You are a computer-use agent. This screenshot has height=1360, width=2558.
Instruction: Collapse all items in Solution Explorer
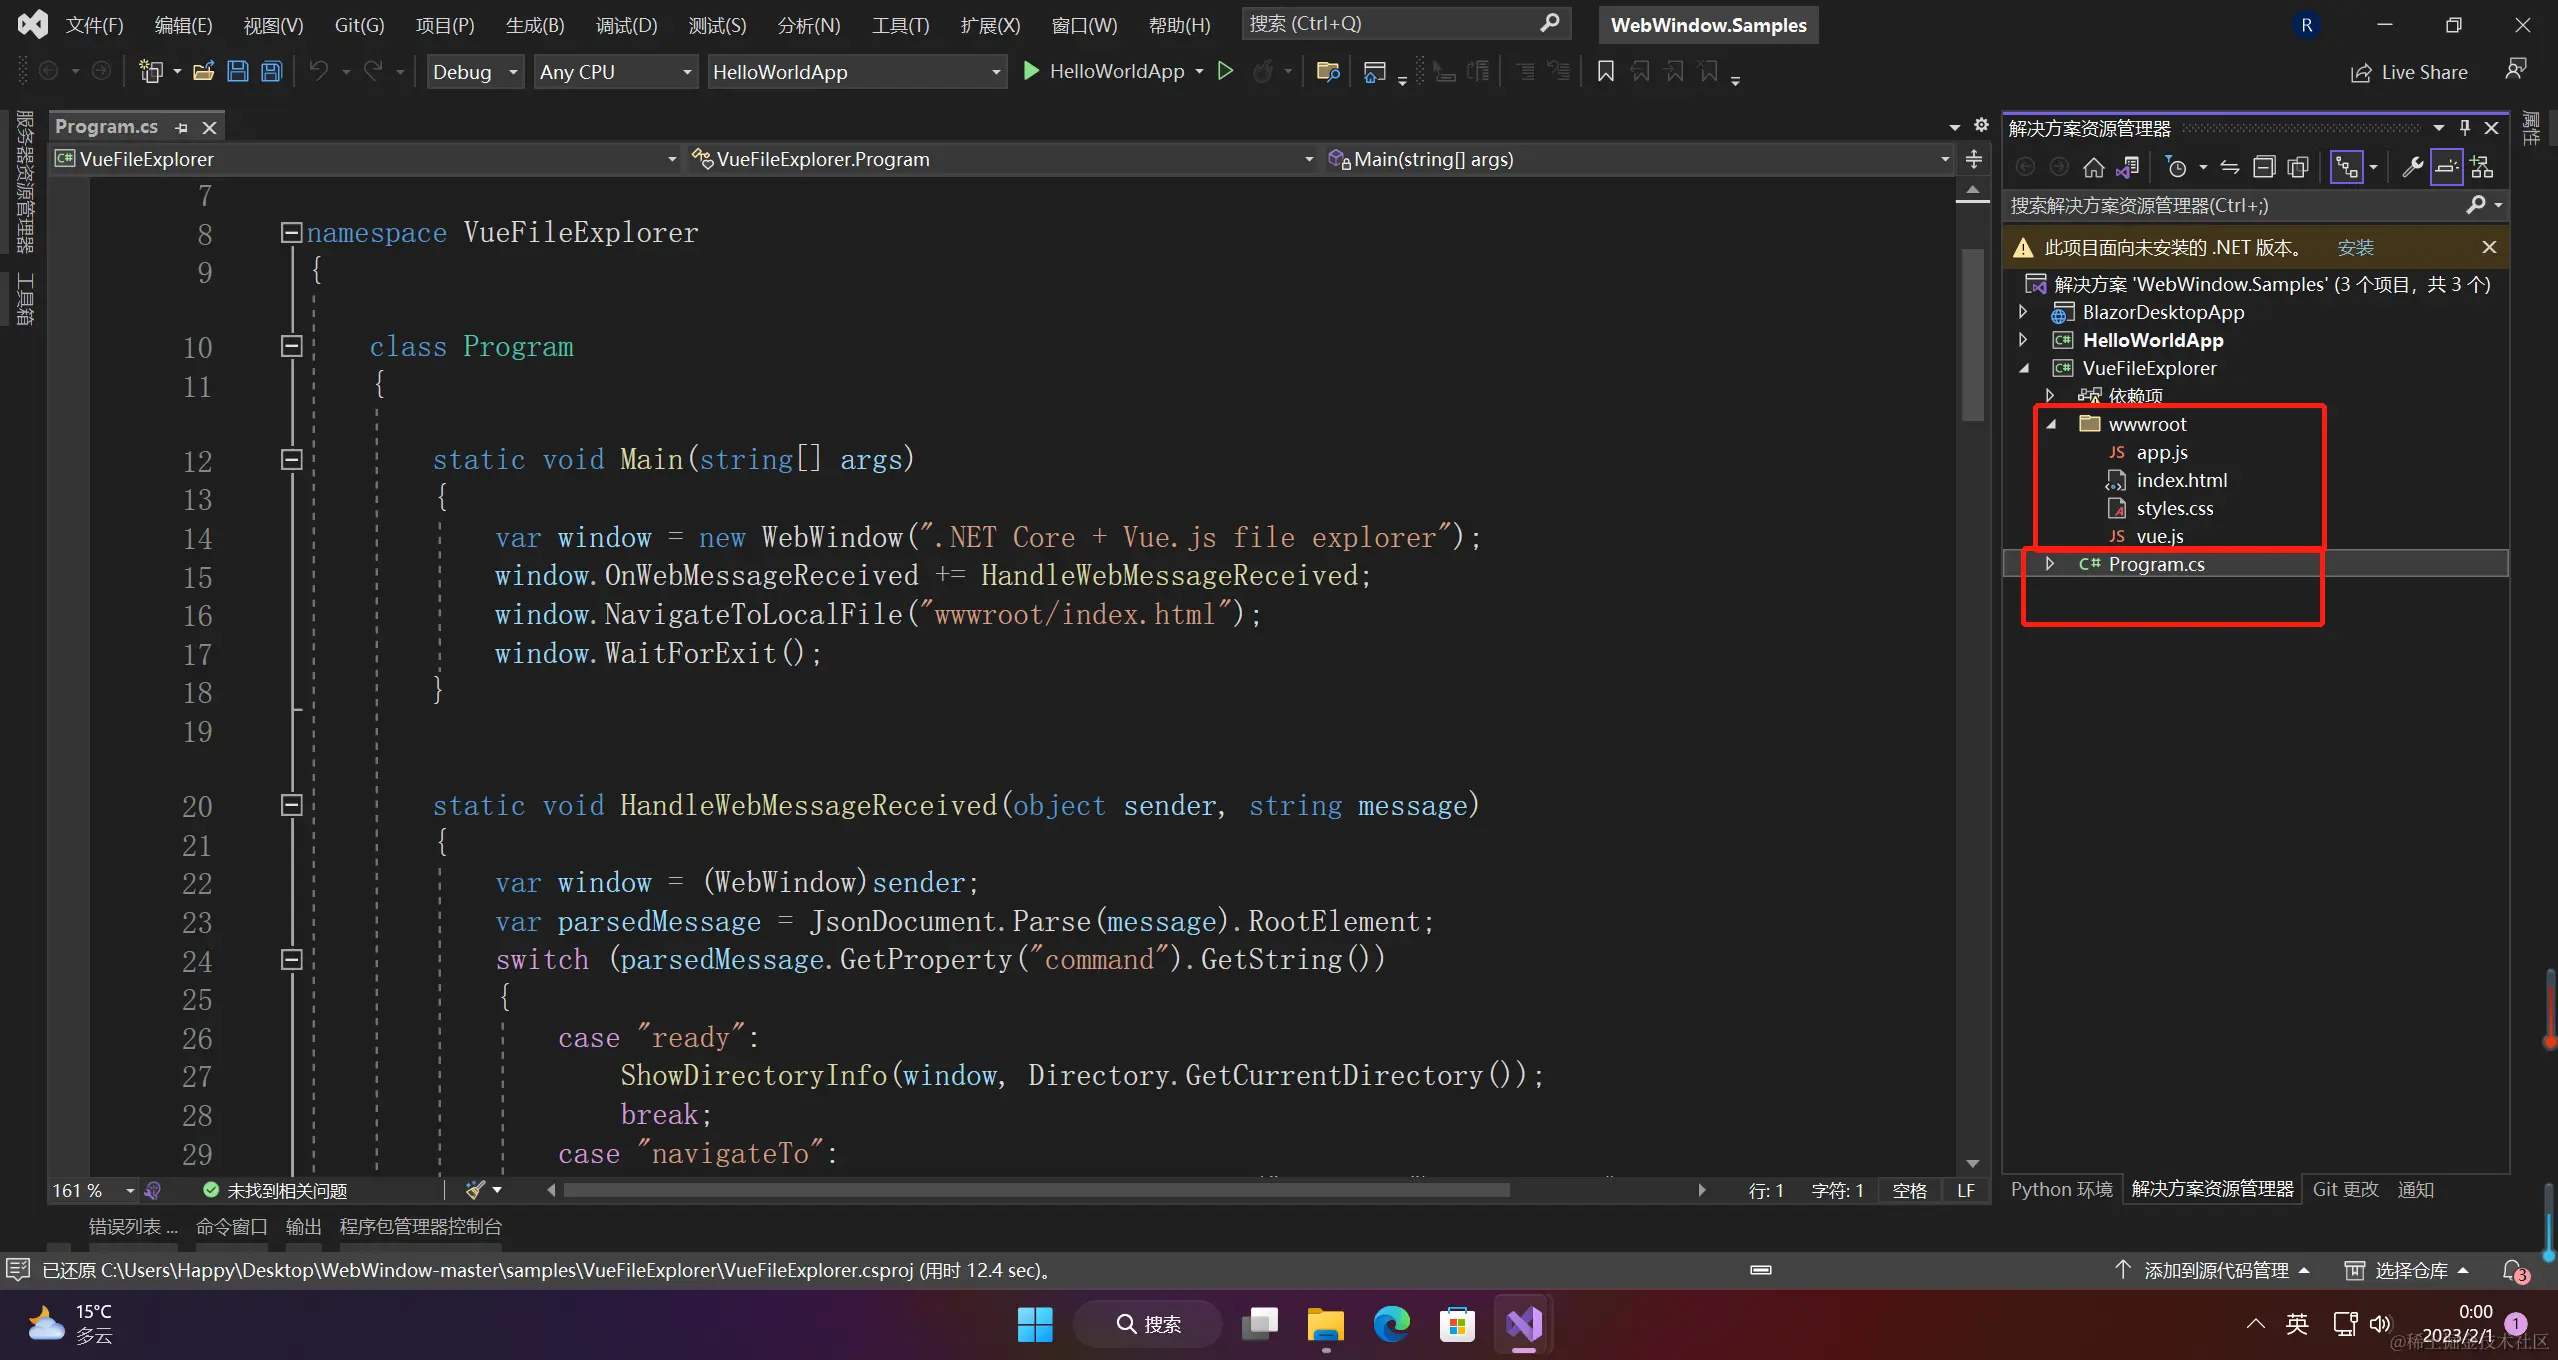pos(2264,167)
